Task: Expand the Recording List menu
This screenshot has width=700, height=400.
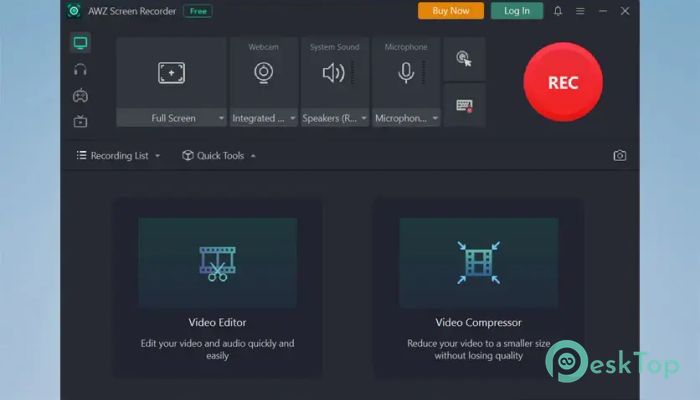Action: [x=118, y=155]
